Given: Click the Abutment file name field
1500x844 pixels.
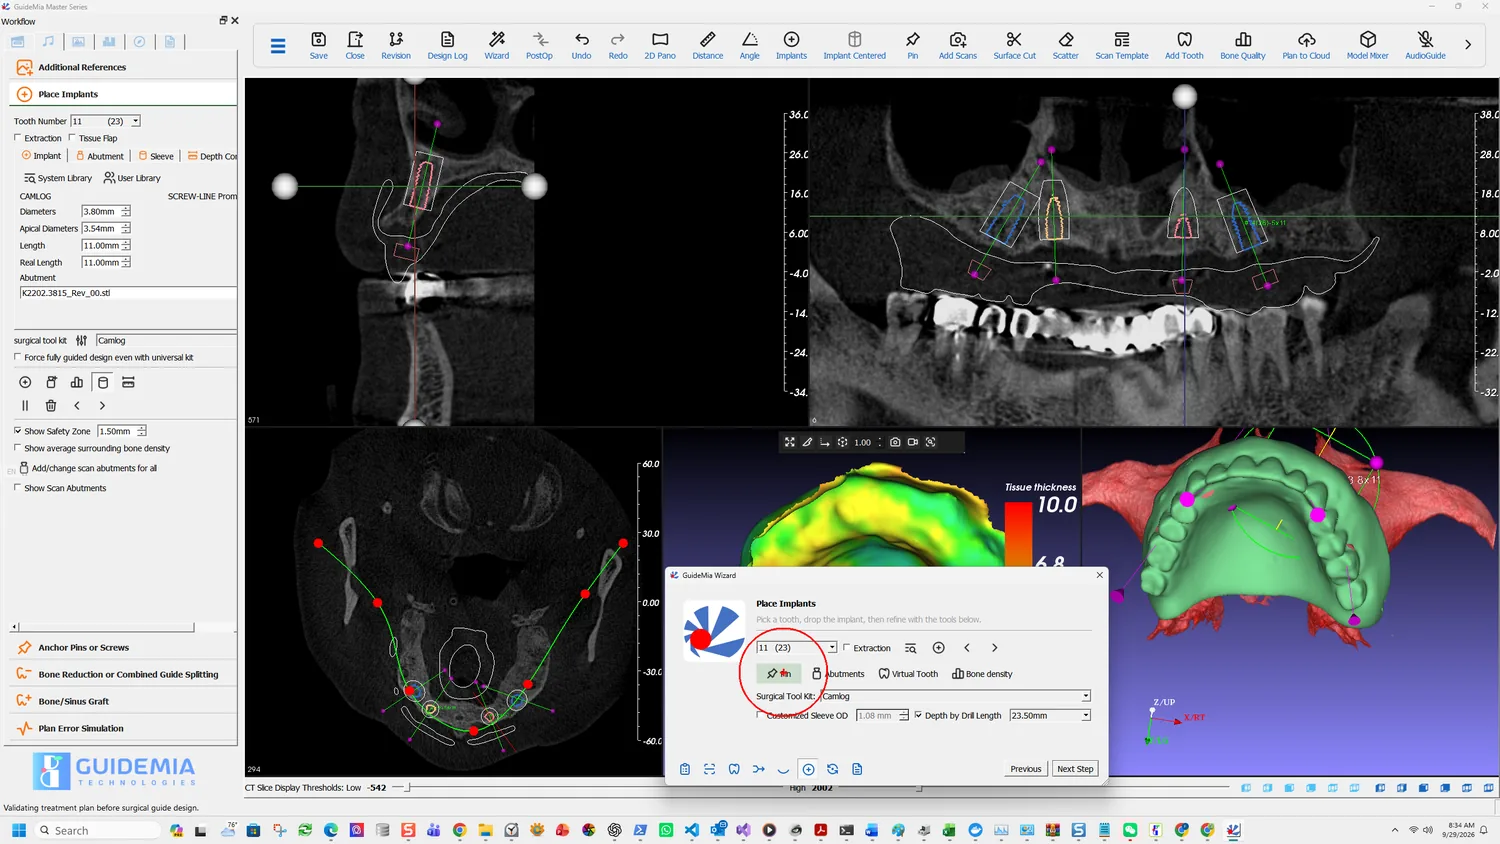Looking at the screenshot, I should [128, 293].
